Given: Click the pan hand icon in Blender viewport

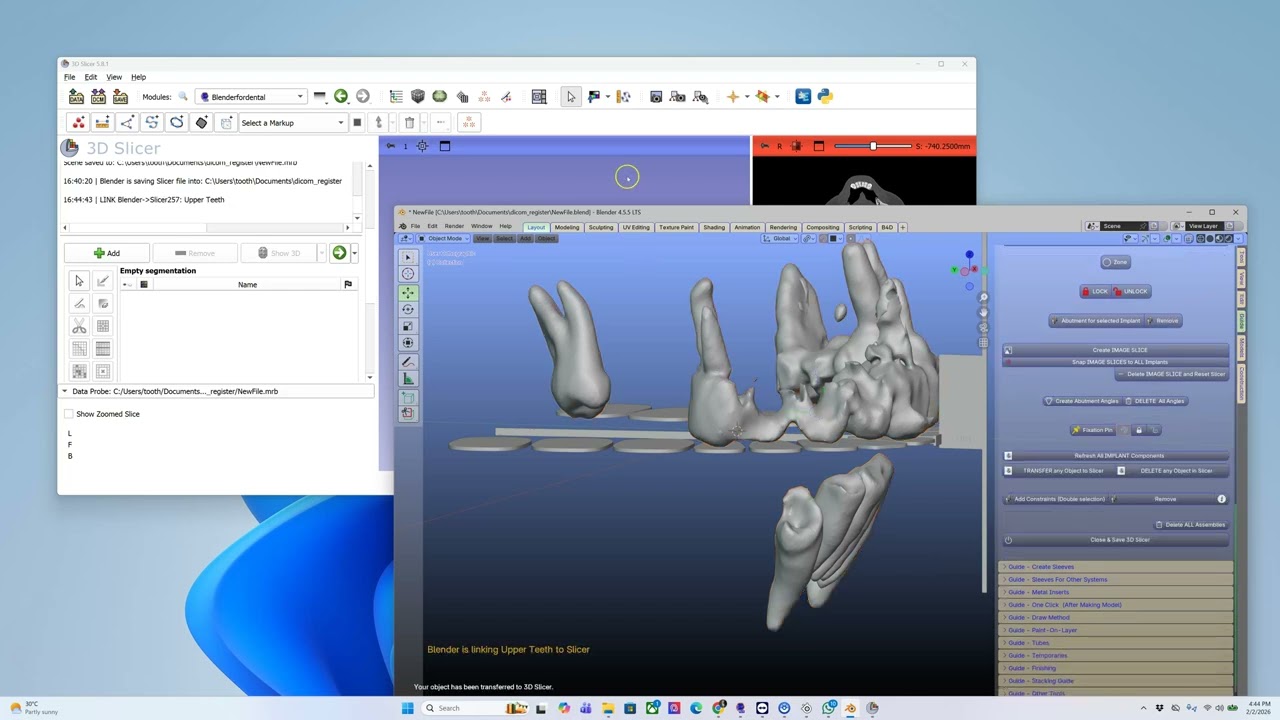Looking at the screenshot, I should (984, 313).
